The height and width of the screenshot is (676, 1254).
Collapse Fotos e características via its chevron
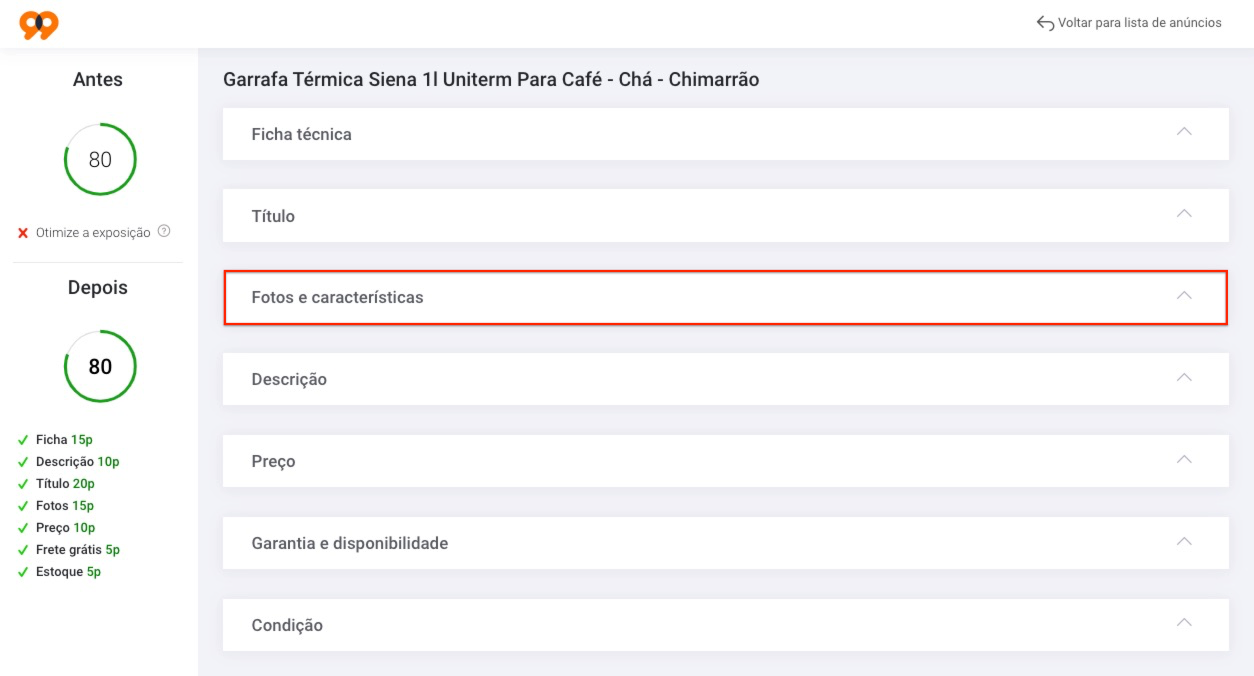coord(1184,296)
